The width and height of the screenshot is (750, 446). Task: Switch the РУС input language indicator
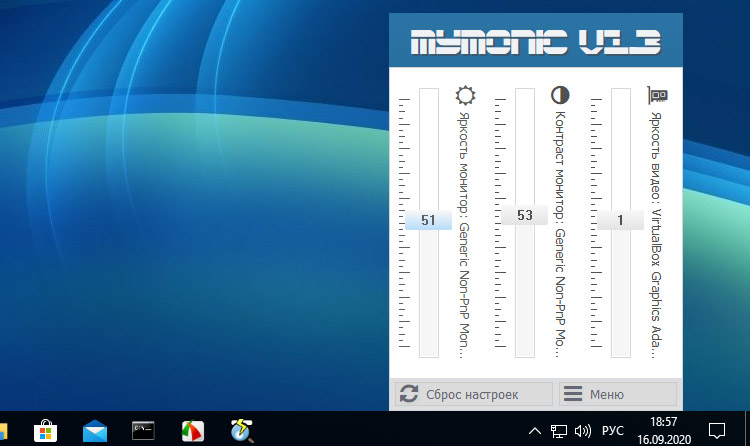tap(613, 431)
